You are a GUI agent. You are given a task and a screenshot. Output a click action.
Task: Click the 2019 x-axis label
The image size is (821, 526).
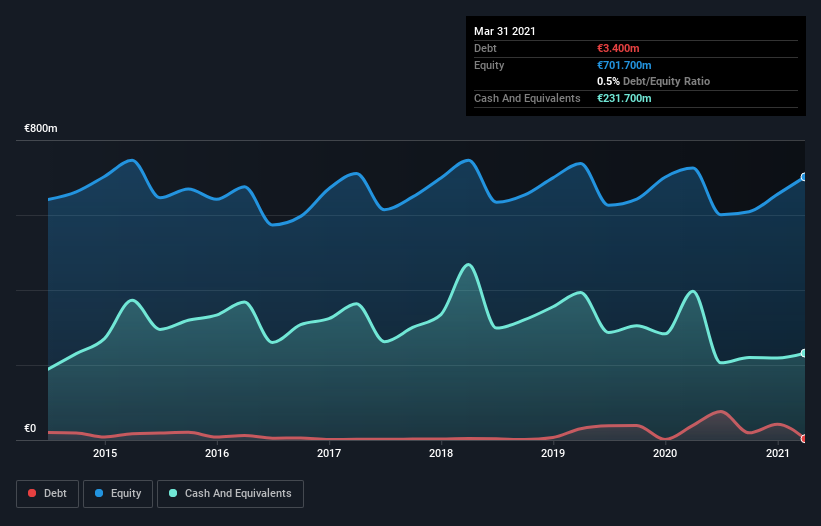(553, 453)
